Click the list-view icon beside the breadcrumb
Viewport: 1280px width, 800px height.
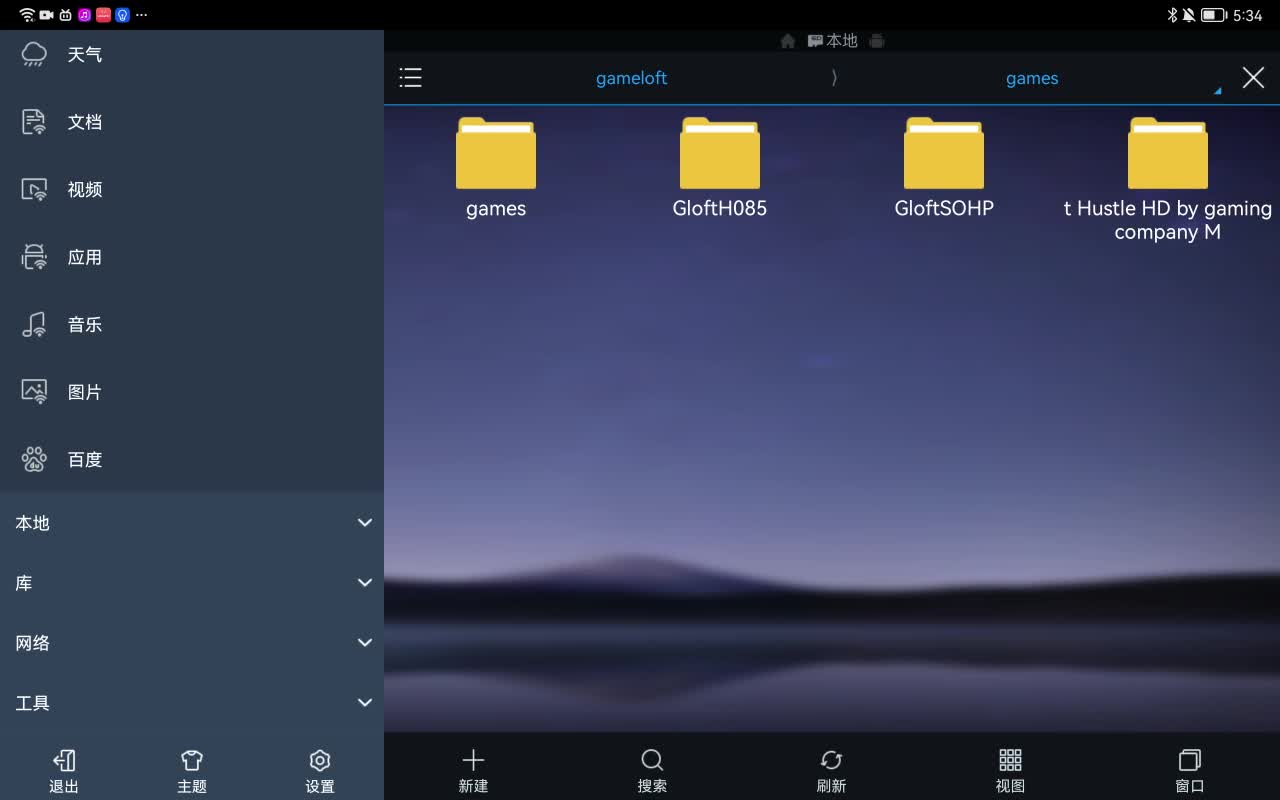coord(410,77)
